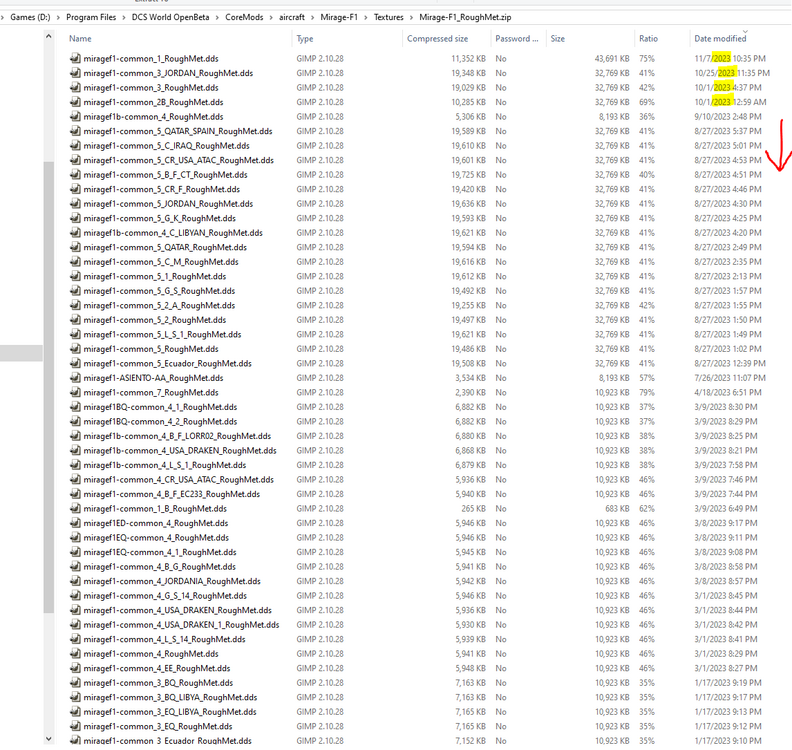Screen dimensions: 792x750
Task: Click the navigation pane scroll down arrow
Action: tap(48, 738)
